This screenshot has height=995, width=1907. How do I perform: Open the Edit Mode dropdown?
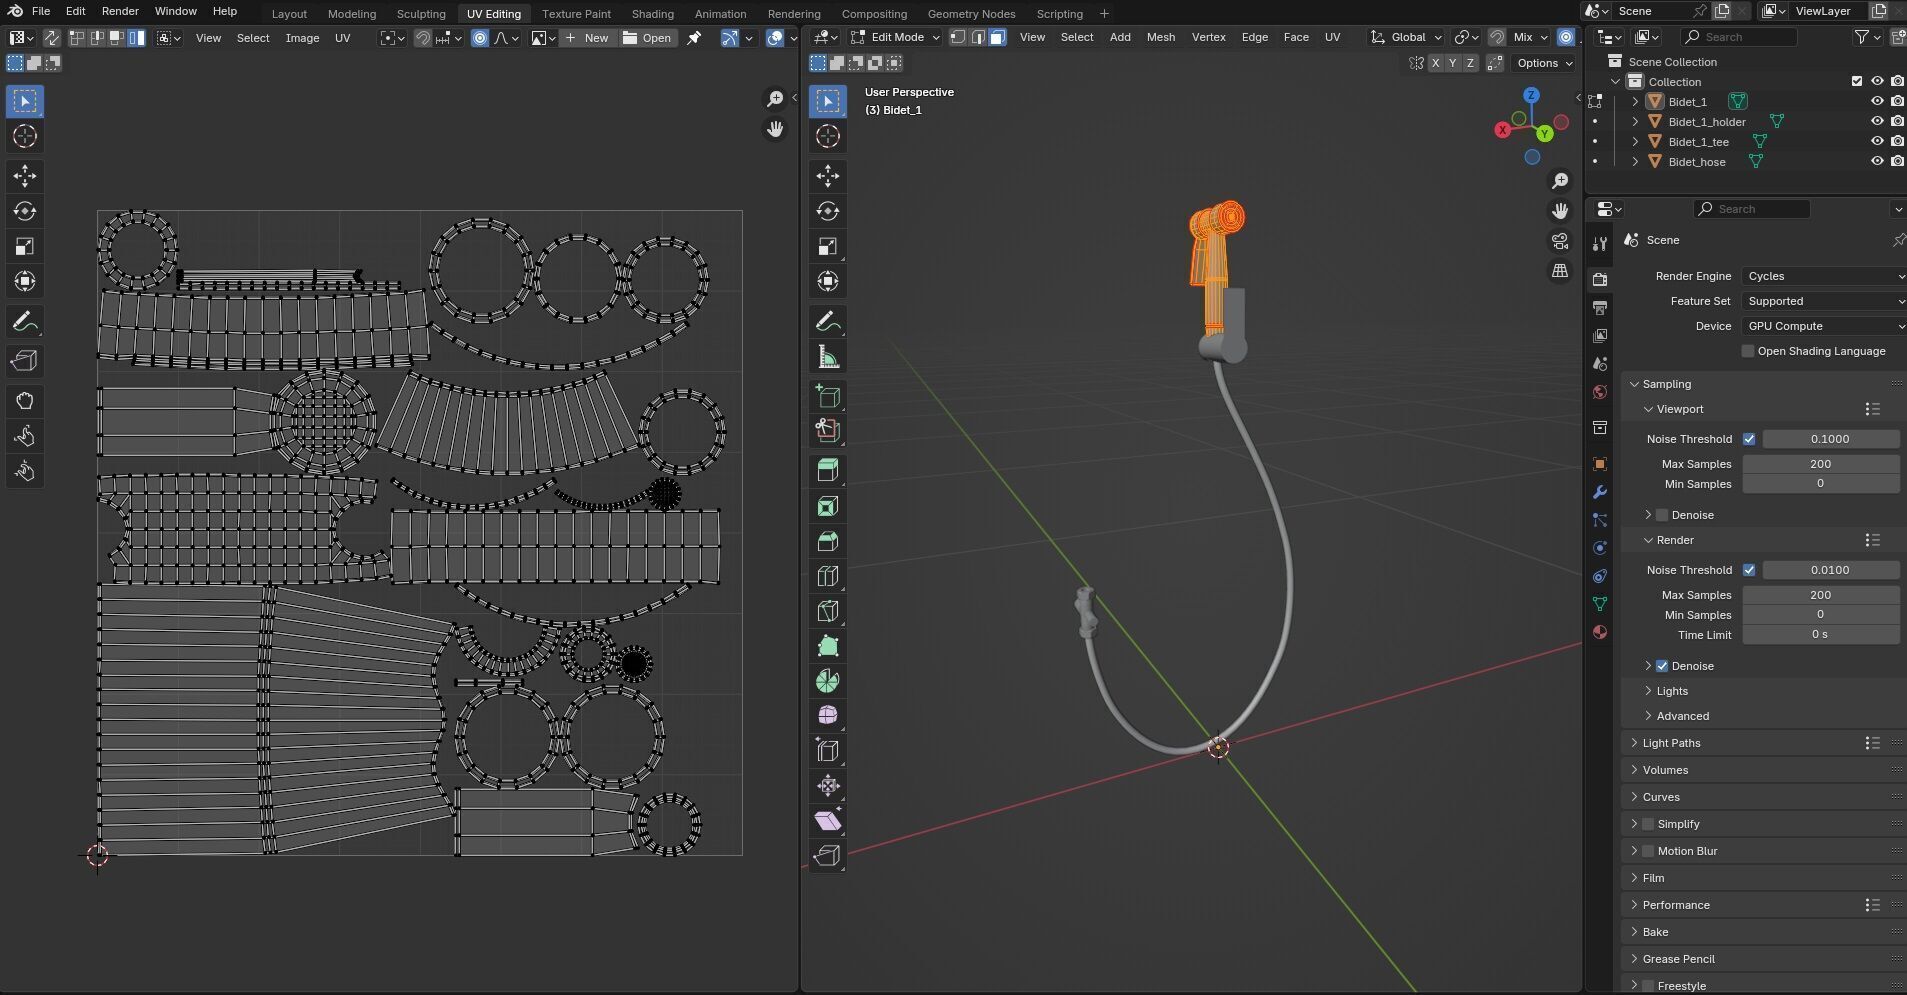pyautogui.click(x=895, y=37)
